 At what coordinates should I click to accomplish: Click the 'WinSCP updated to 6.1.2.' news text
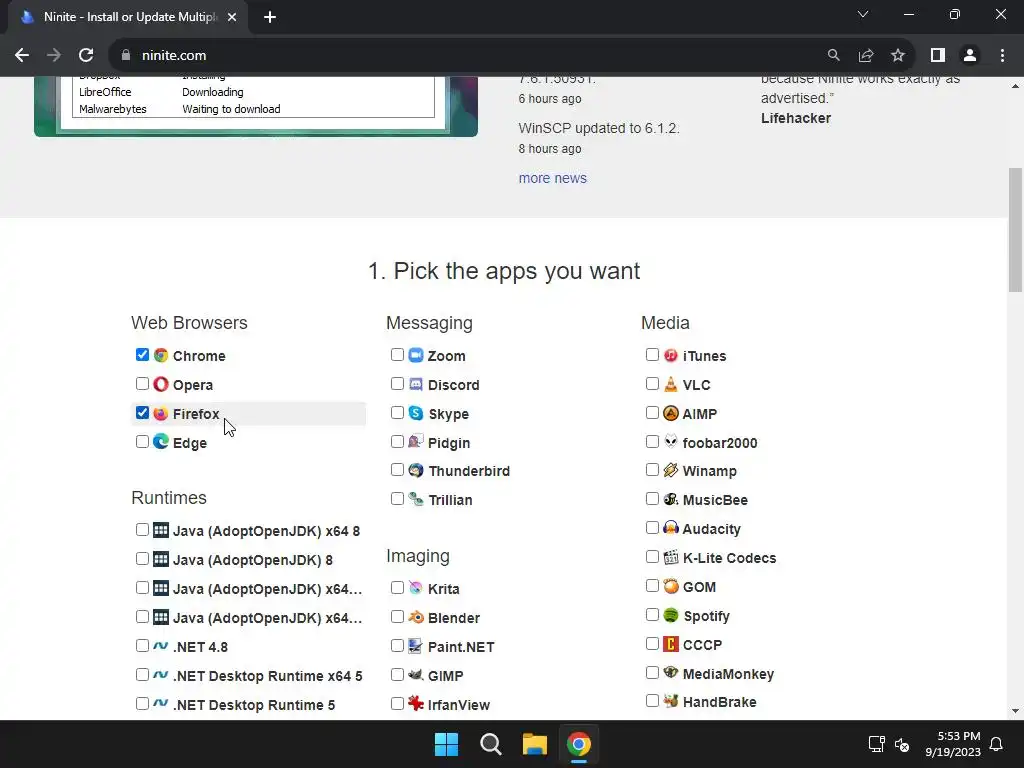[599, 128]
